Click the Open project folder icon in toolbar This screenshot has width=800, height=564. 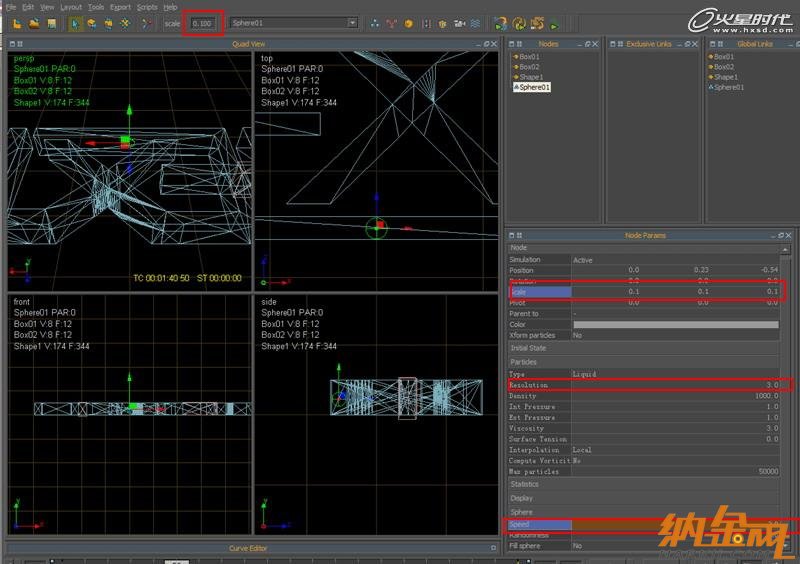34,22
